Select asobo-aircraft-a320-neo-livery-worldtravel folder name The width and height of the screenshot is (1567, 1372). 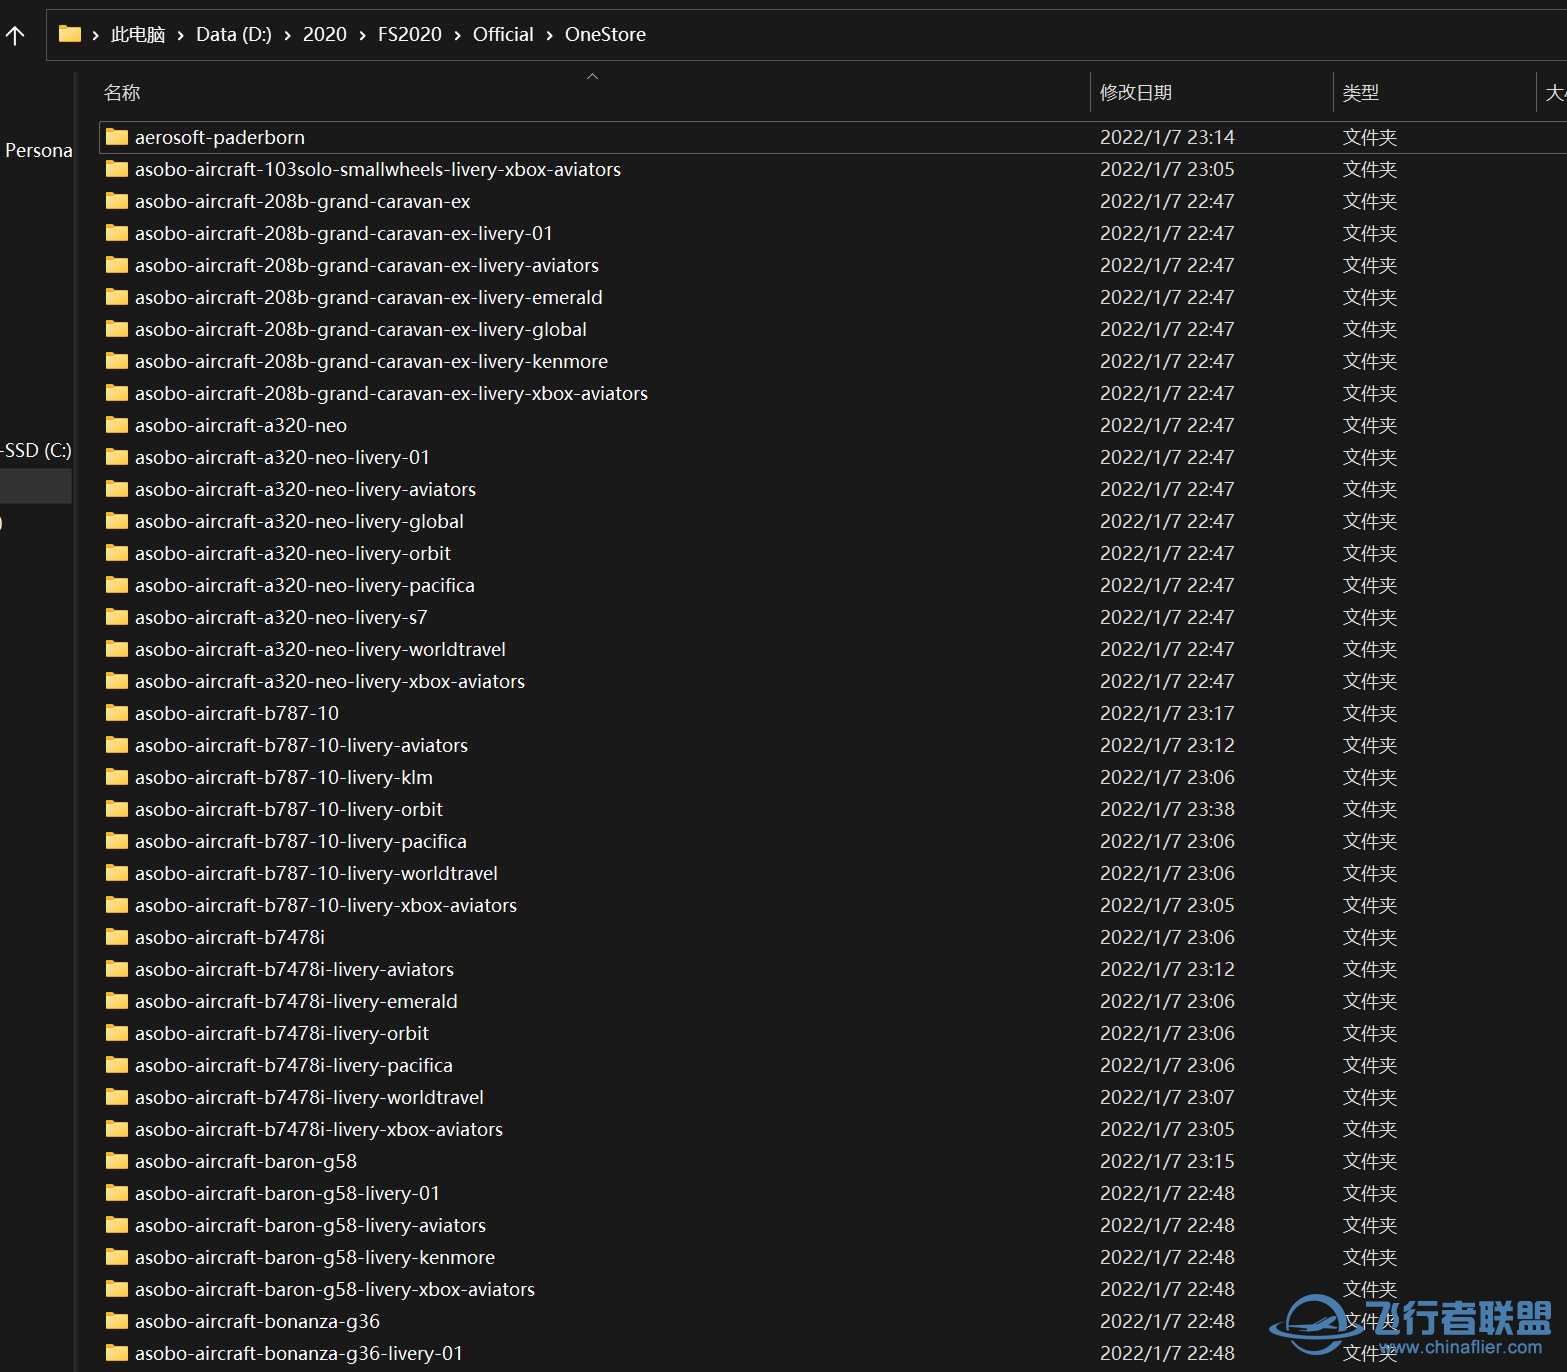coord(321,649)
